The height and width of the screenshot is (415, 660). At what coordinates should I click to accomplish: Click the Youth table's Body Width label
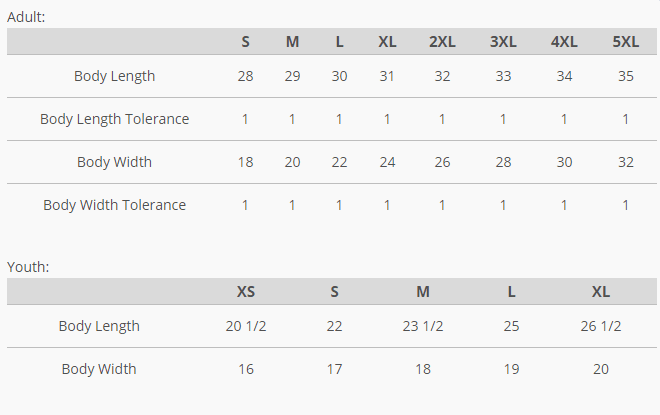click(99, 369)
